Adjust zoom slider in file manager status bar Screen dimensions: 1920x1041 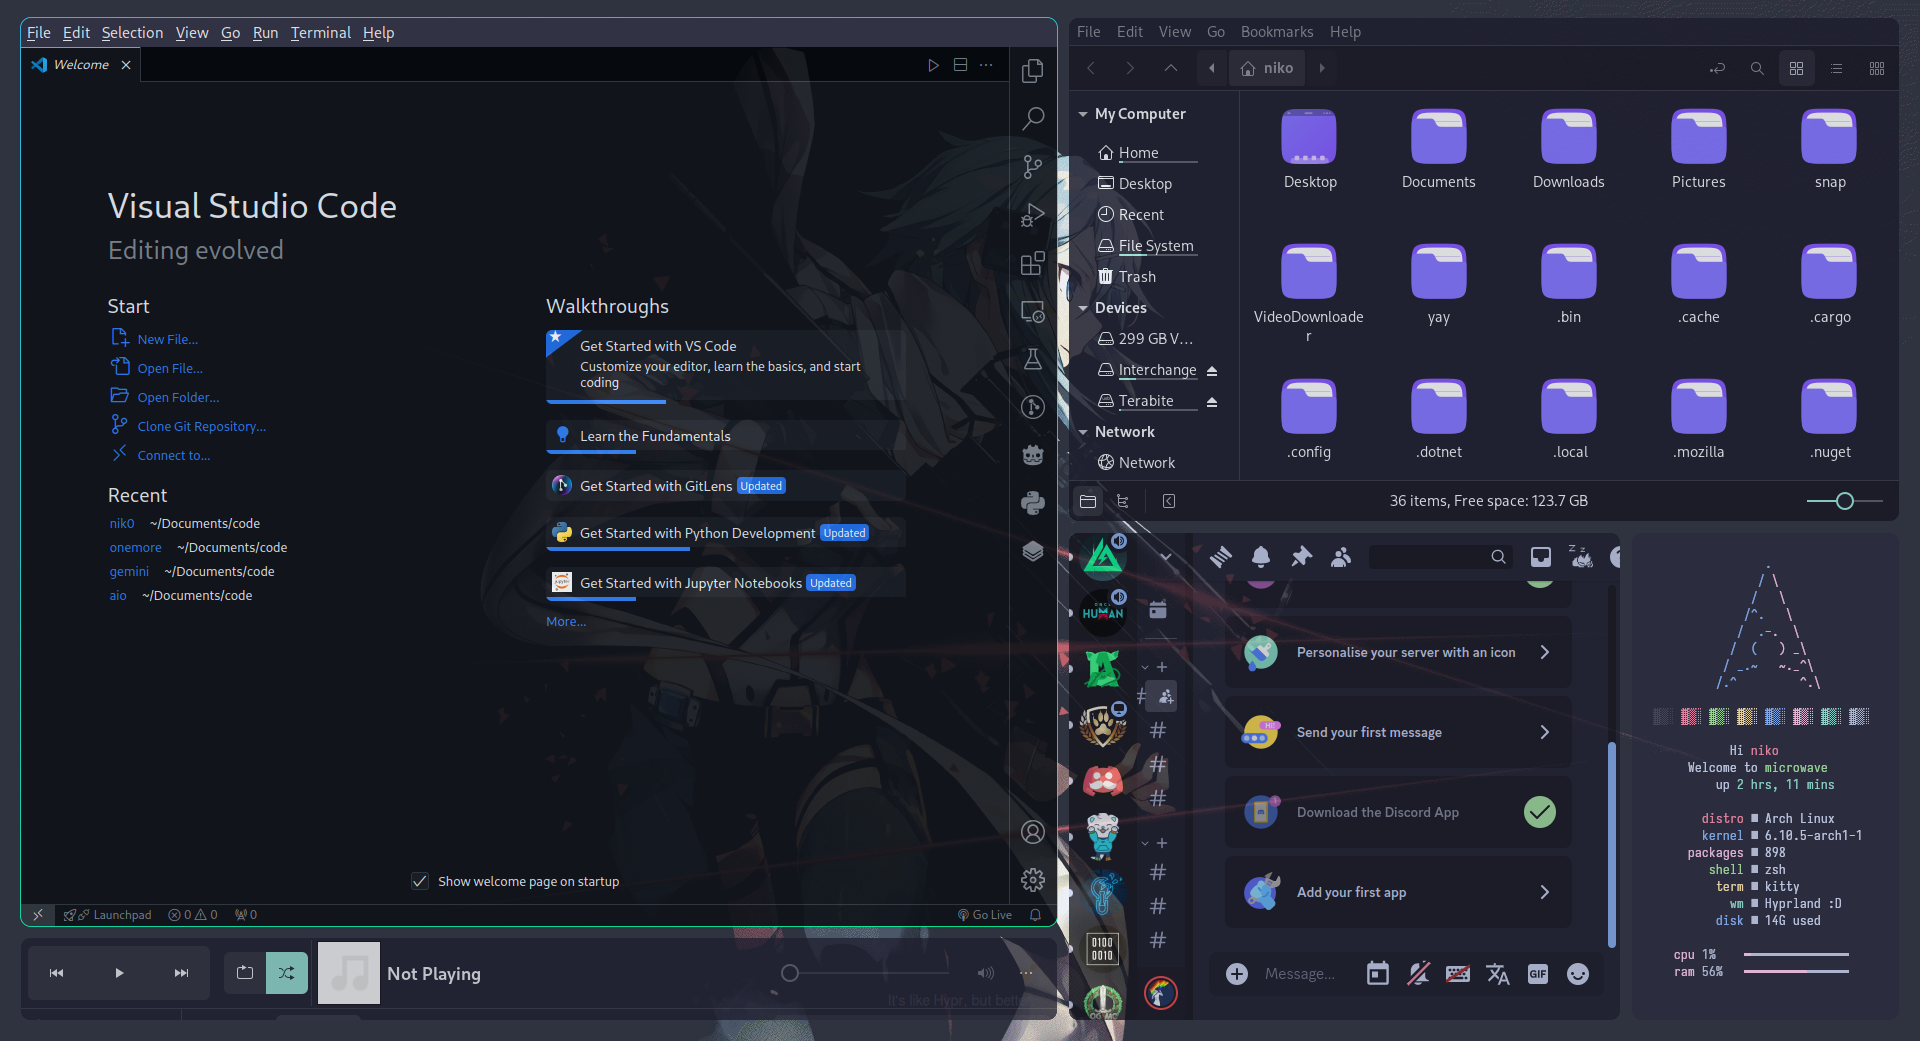[x=1845, y=501]
